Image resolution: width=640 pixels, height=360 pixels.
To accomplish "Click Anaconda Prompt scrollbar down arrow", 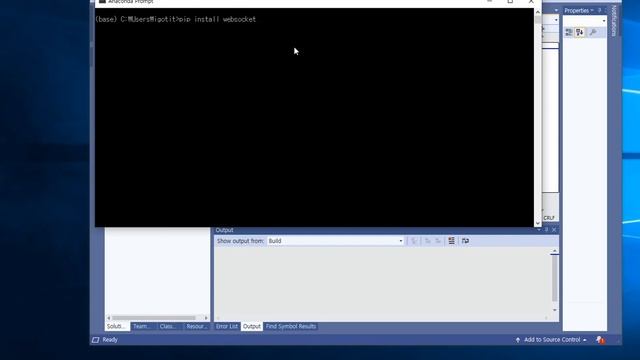I will tap(538, 223).
